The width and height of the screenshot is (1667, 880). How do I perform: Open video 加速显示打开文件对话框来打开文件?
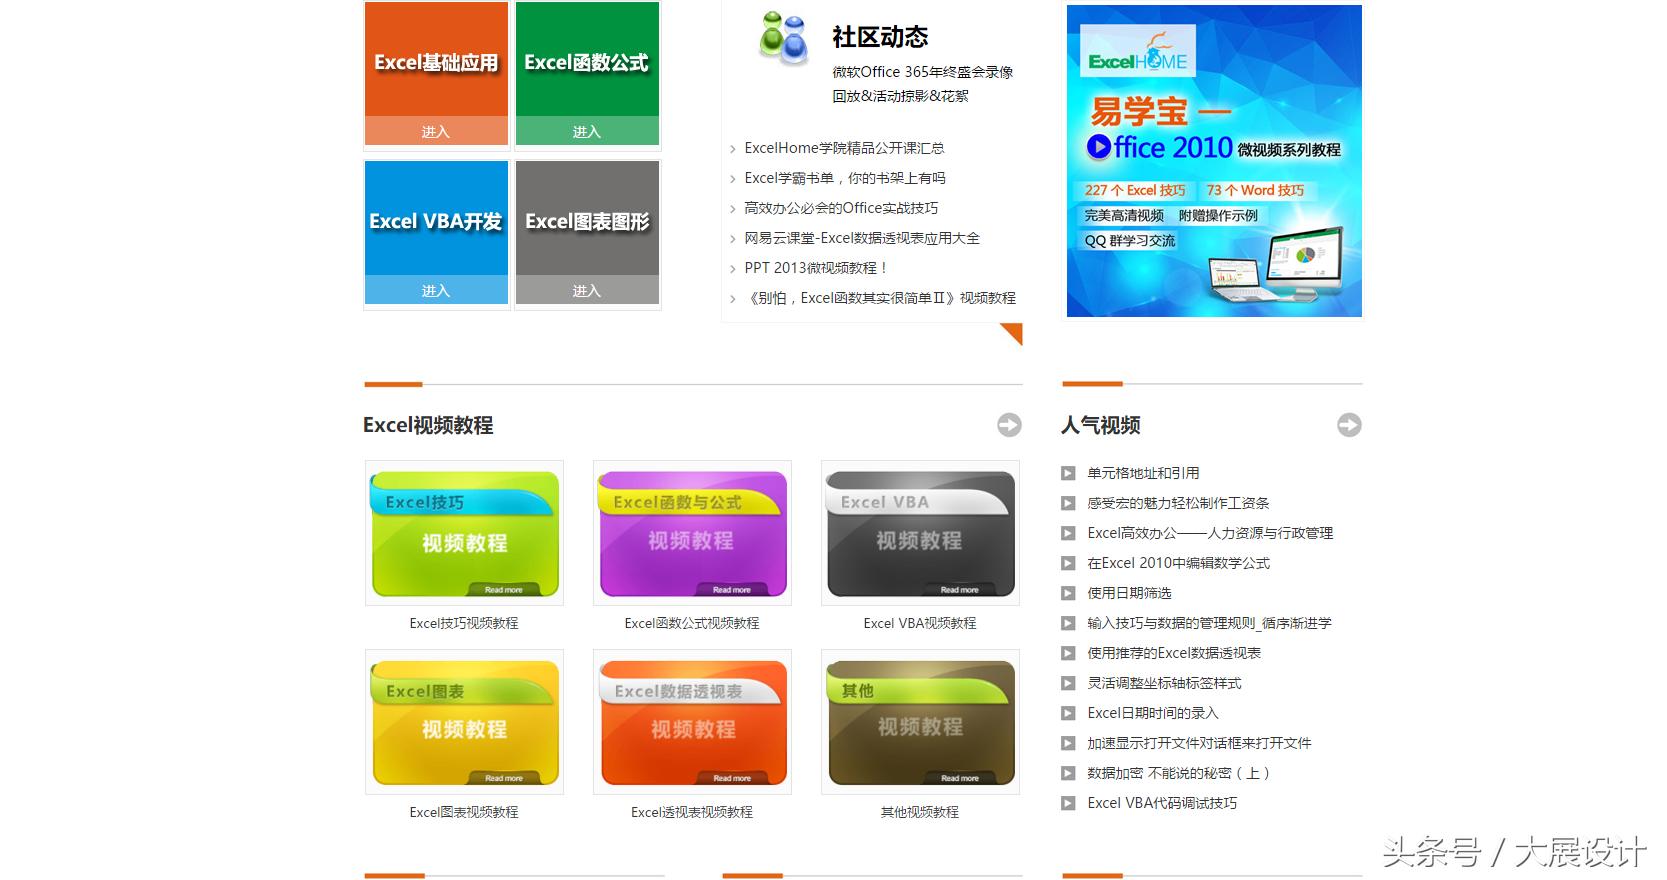(x=1199, y=743)
